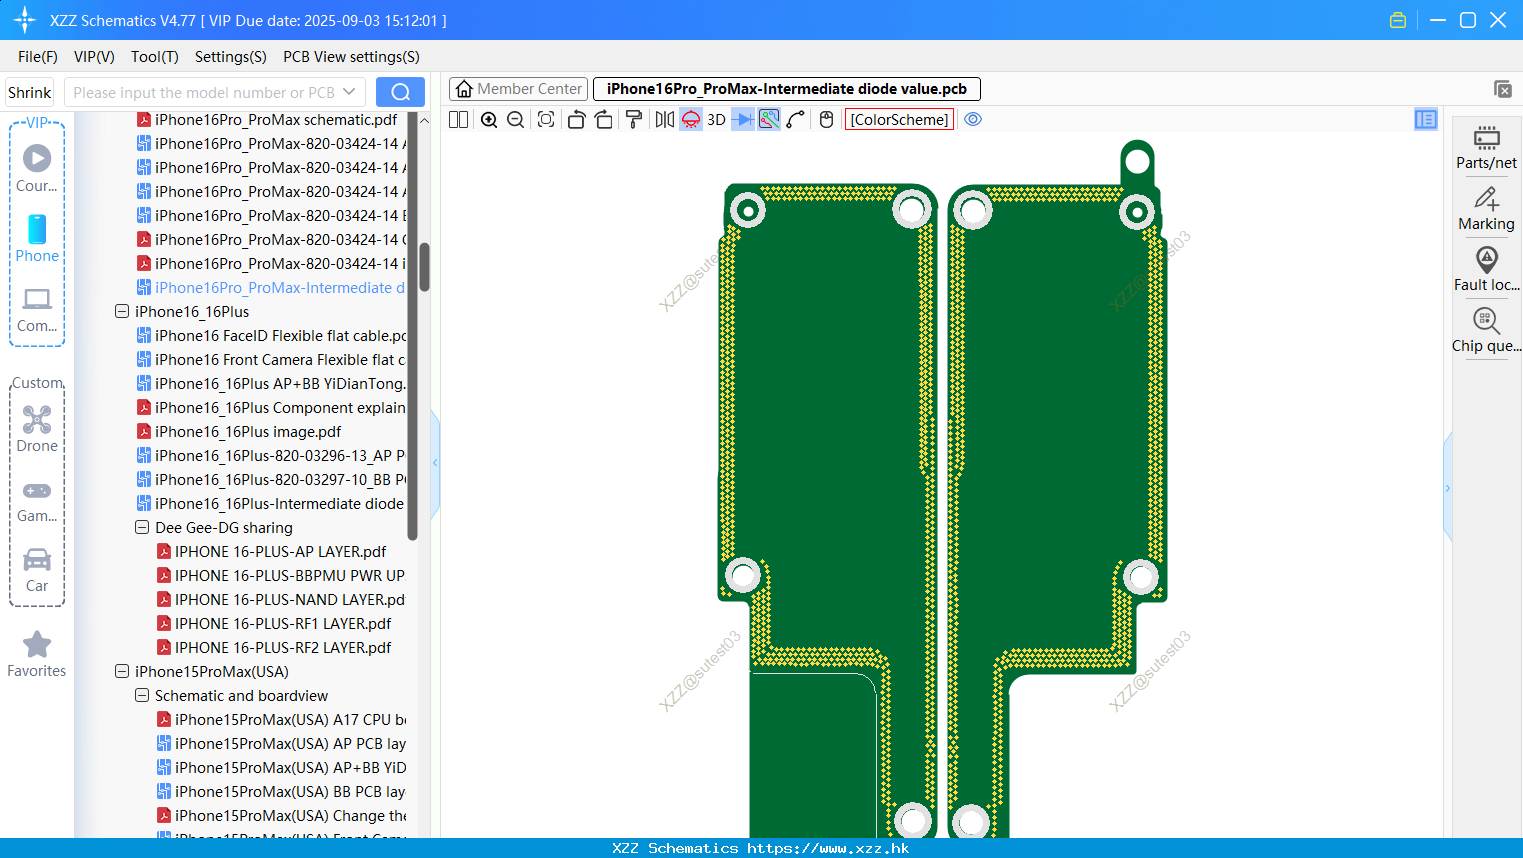This screenshot has height=858, width=1523.
Task: Open IPHONE 16-PLUS-AP LAYER.pdf
Action: tap(271, 552)
